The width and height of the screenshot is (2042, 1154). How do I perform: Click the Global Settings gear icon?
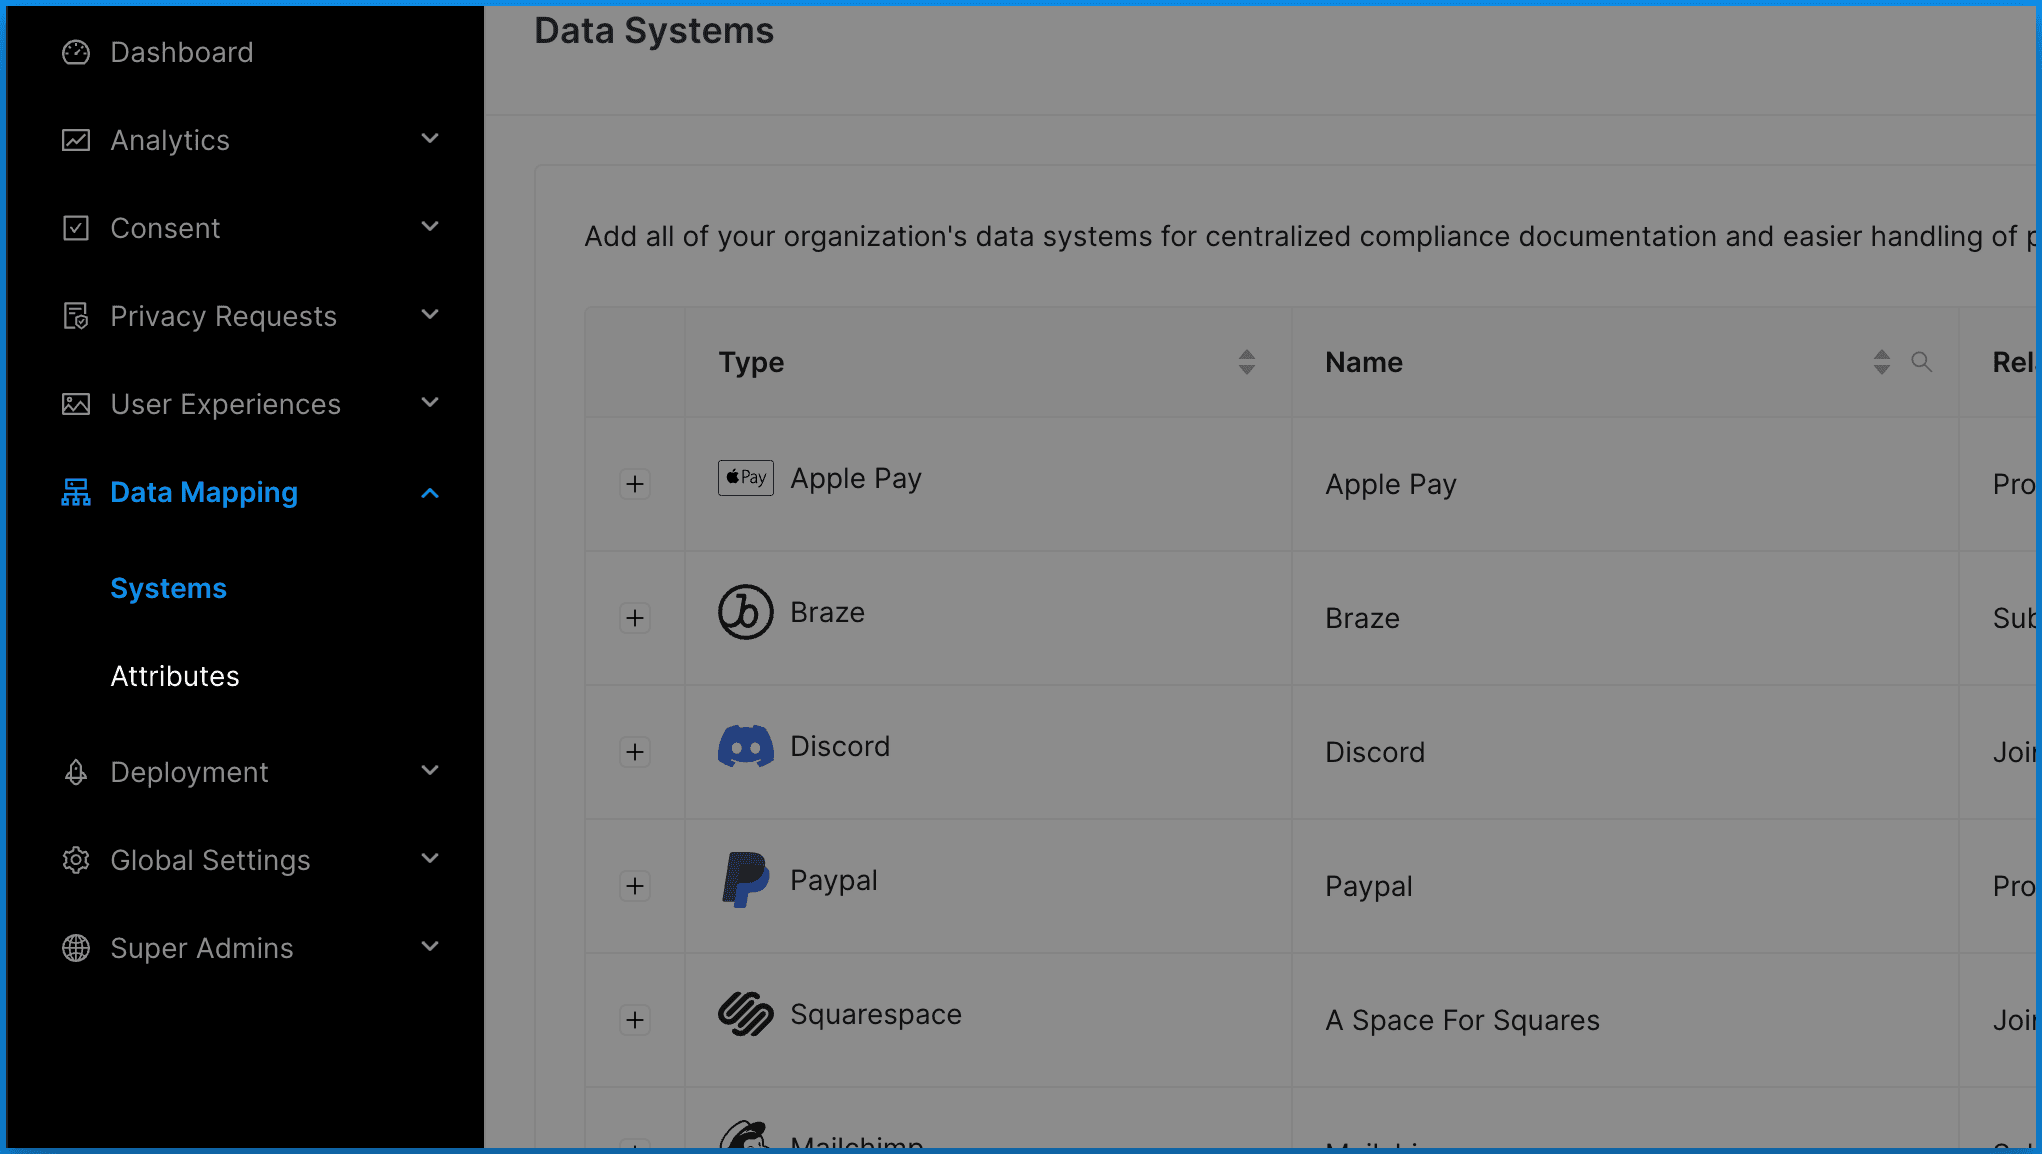pyautogui.click(x=76, y=860)
